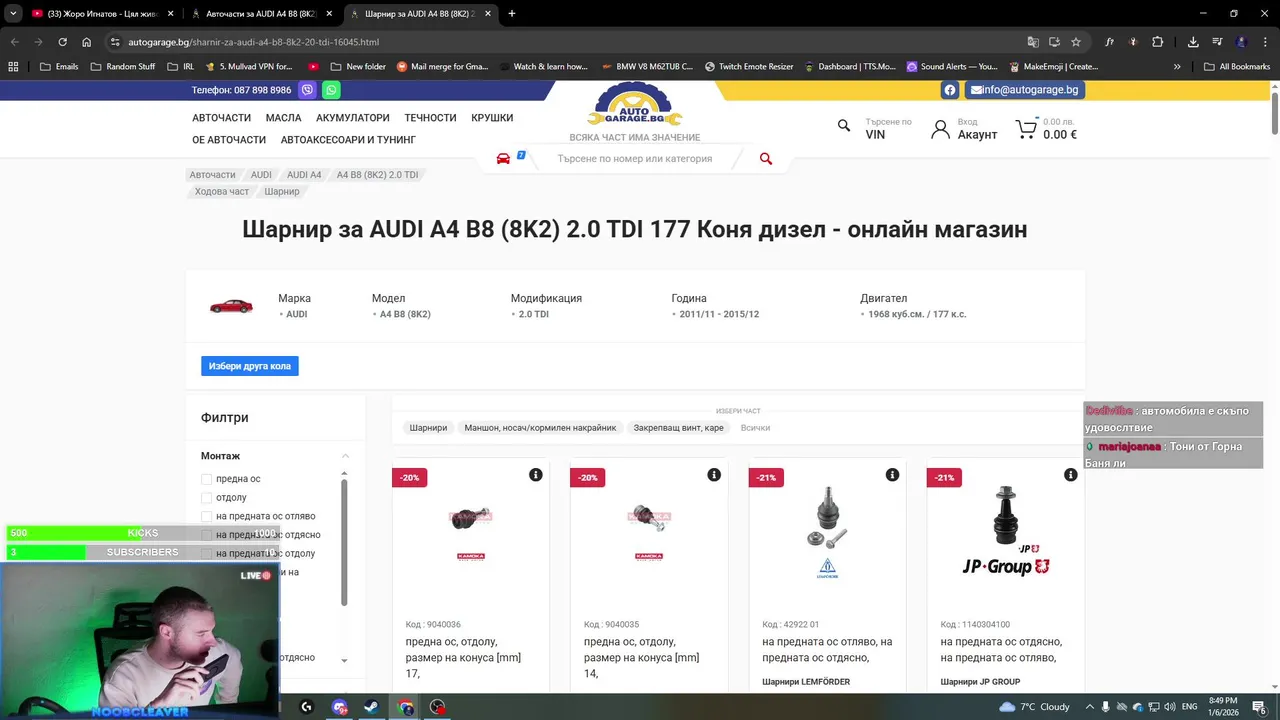Open АВТОАКСЕСОАРИ И ТУНИНГ menu

(x=348, y=140)
